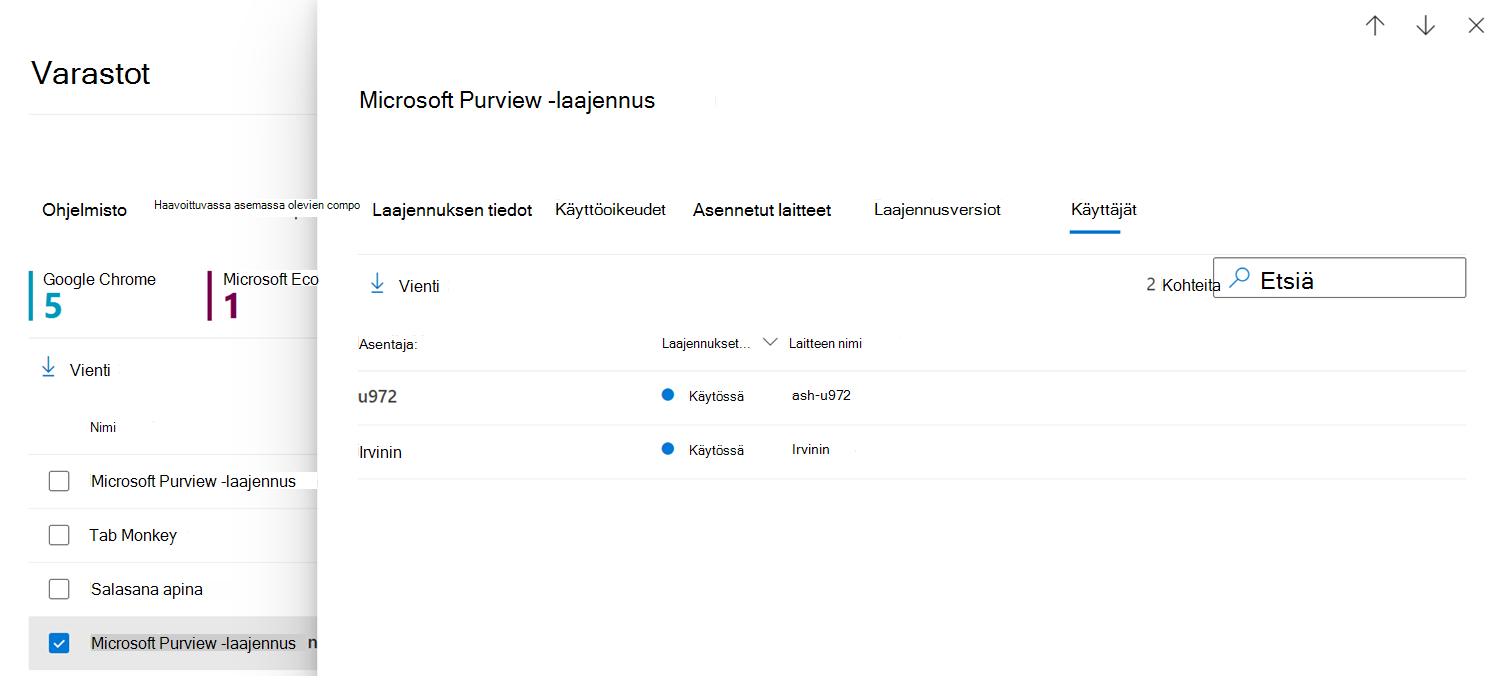Click the Laitteen nimi column header

click(825, 343)
